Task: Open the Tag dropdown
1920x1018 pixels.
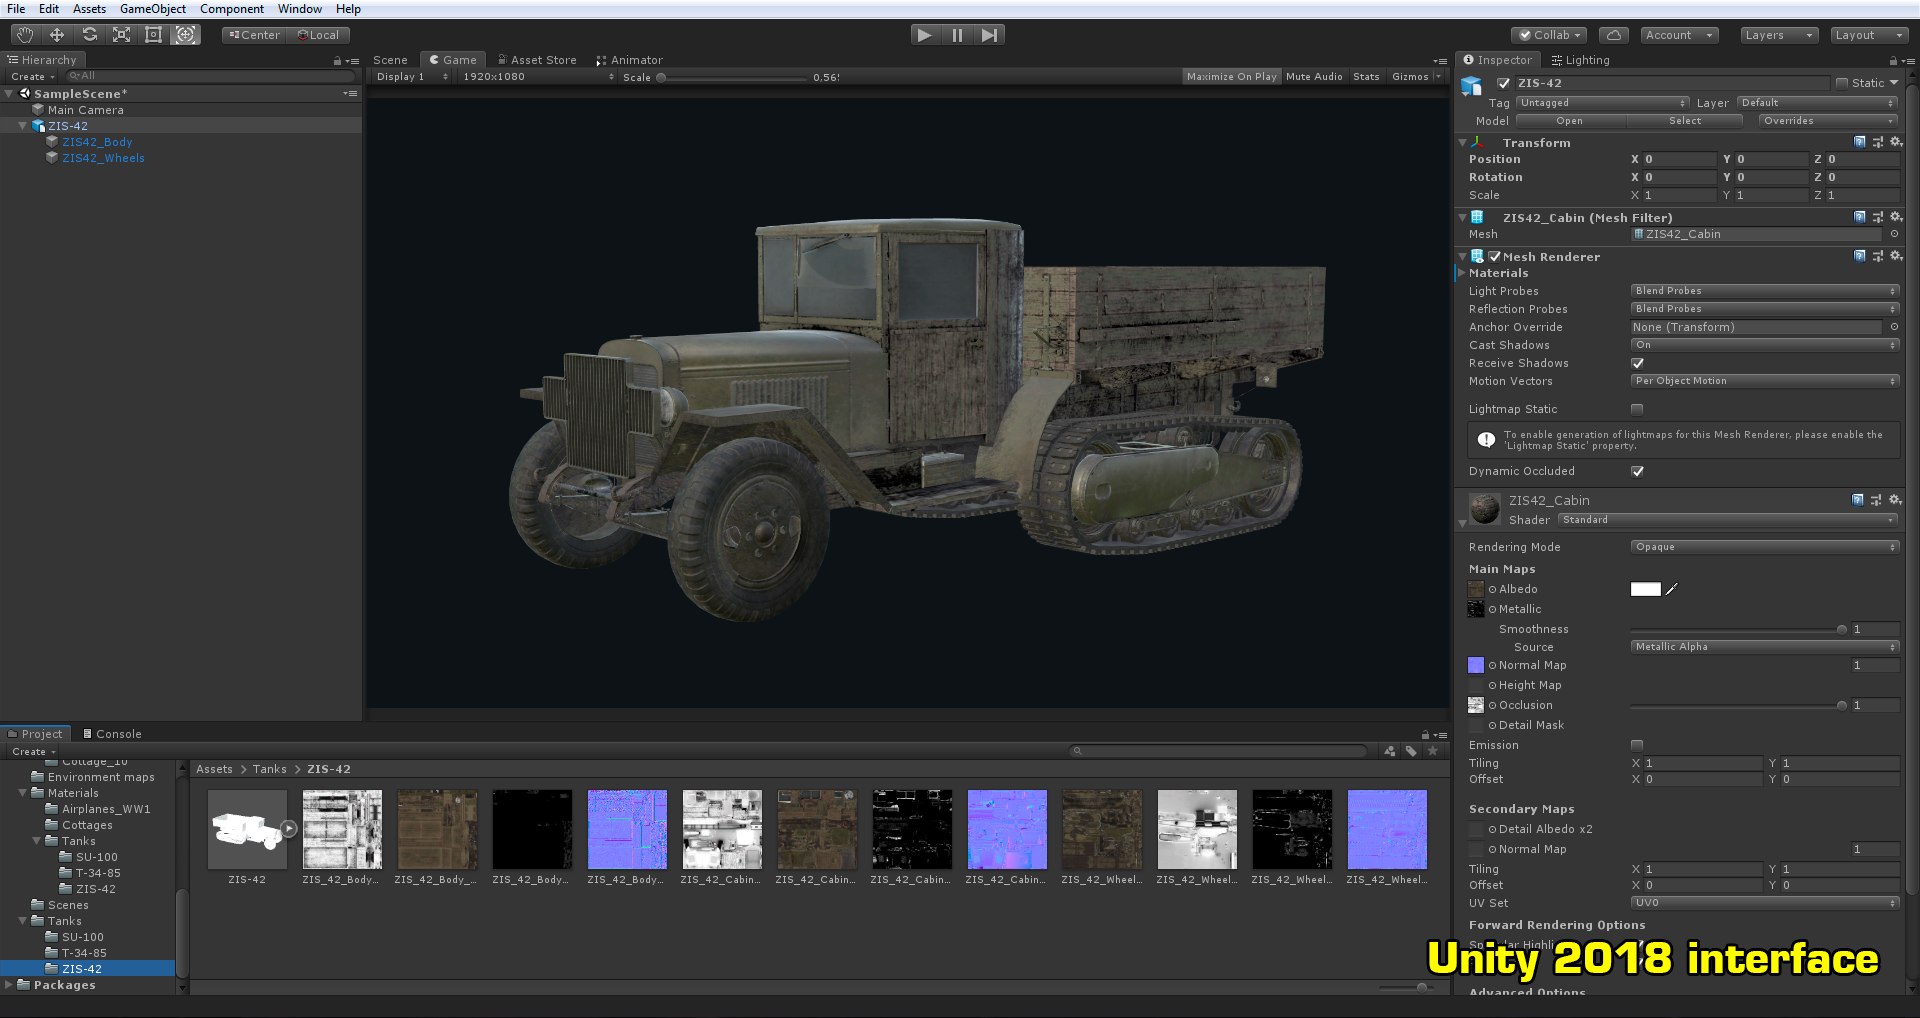Action: tap(1603, 103)
